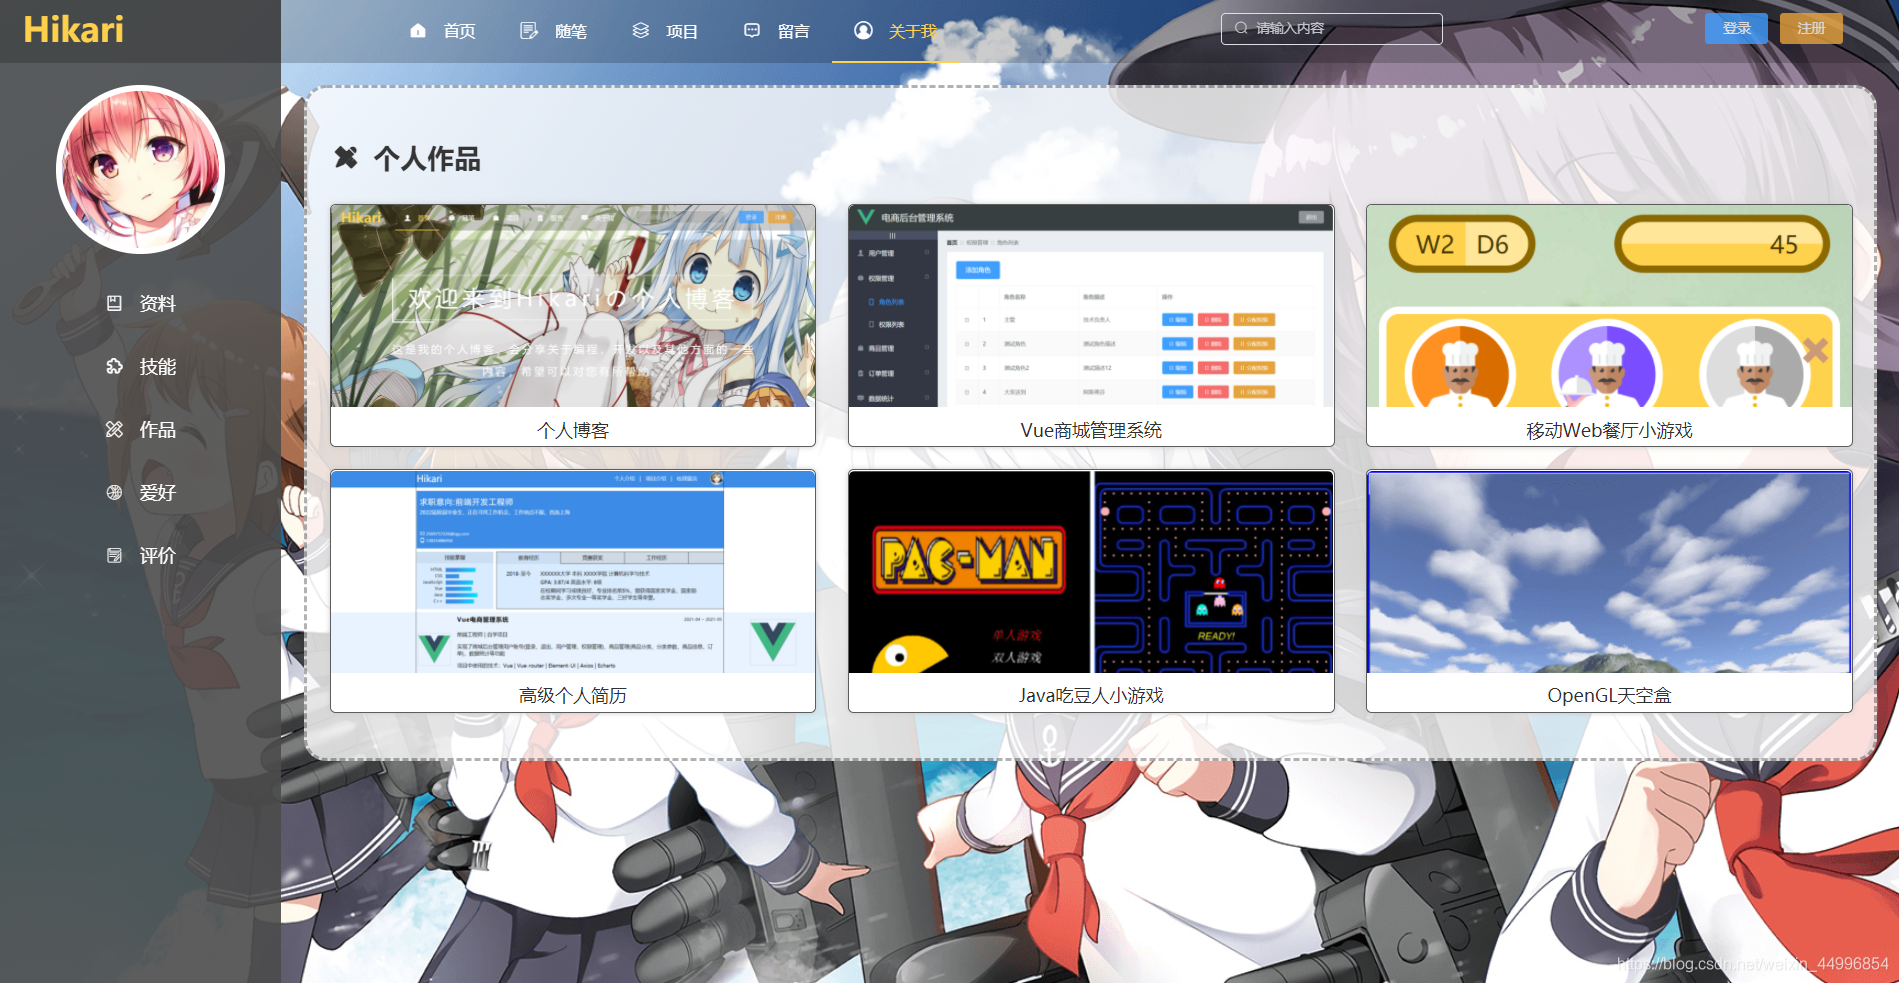Open the 移动Web餐厅小游戏 thumbnail image

coord(1609,306)
